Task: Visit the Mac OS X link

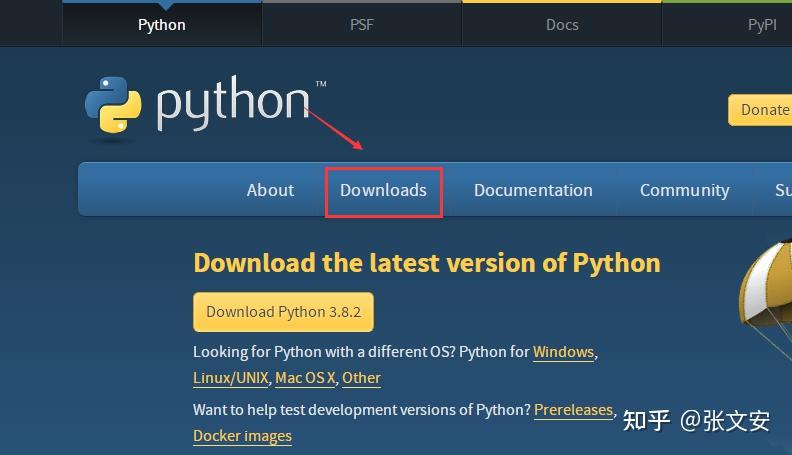Action: coord(305,378)
